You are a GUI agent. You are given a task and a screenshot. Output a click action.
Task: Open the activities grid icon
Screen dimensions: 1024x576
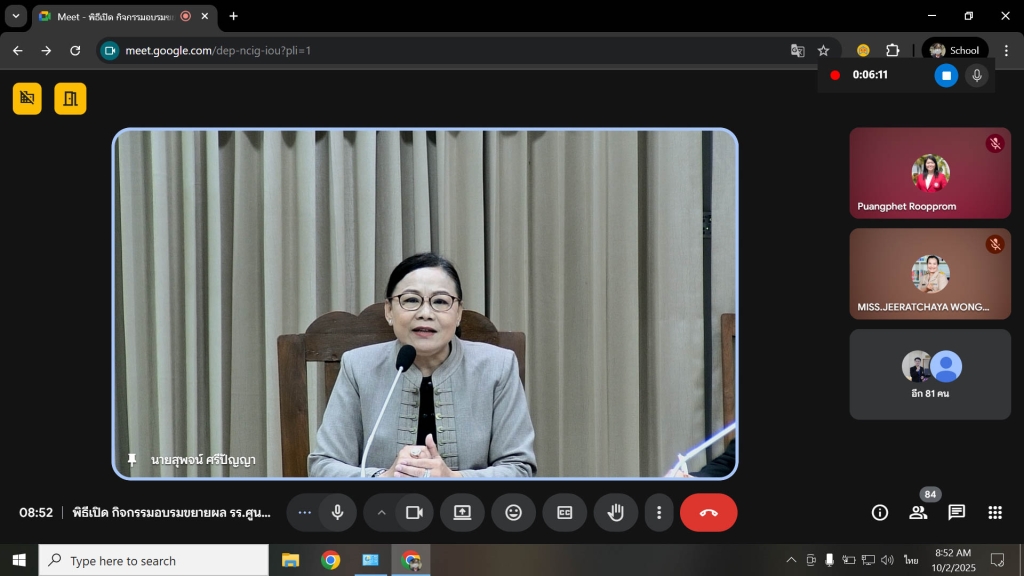(x=995, y=512)
